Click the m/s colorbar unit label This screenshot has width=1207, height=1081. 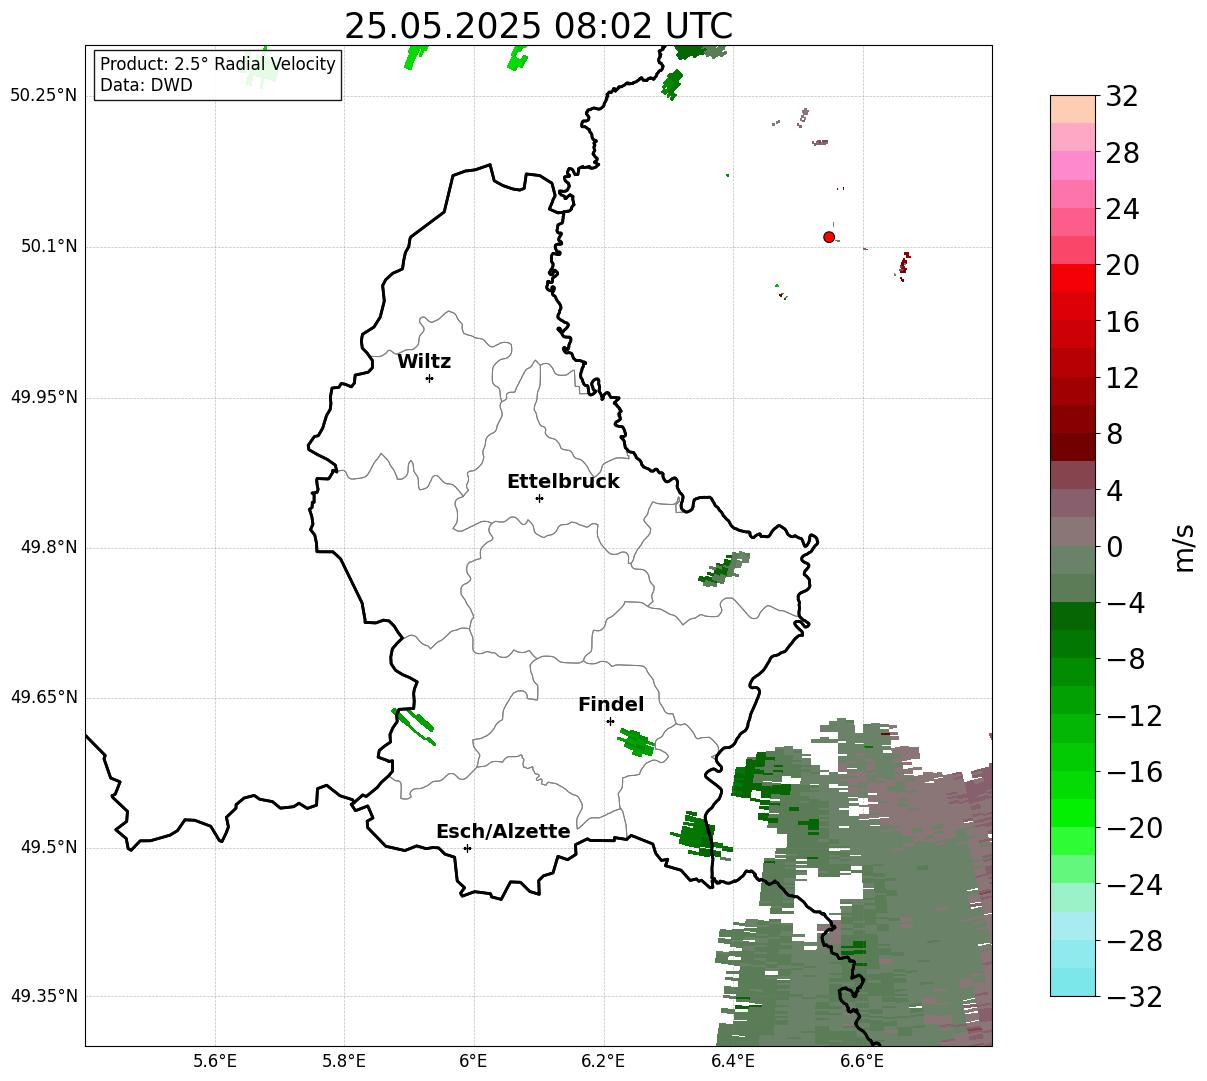1184,547
